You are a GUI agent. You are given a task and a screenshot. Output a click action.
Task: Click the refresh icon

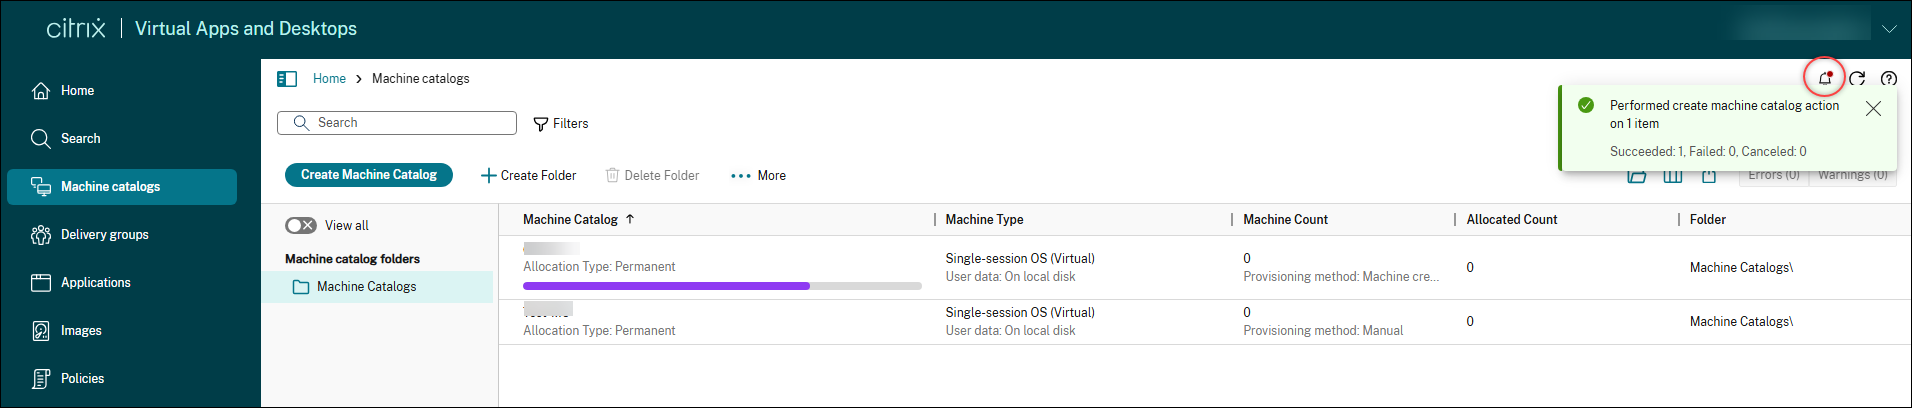tap(1857, 79)
